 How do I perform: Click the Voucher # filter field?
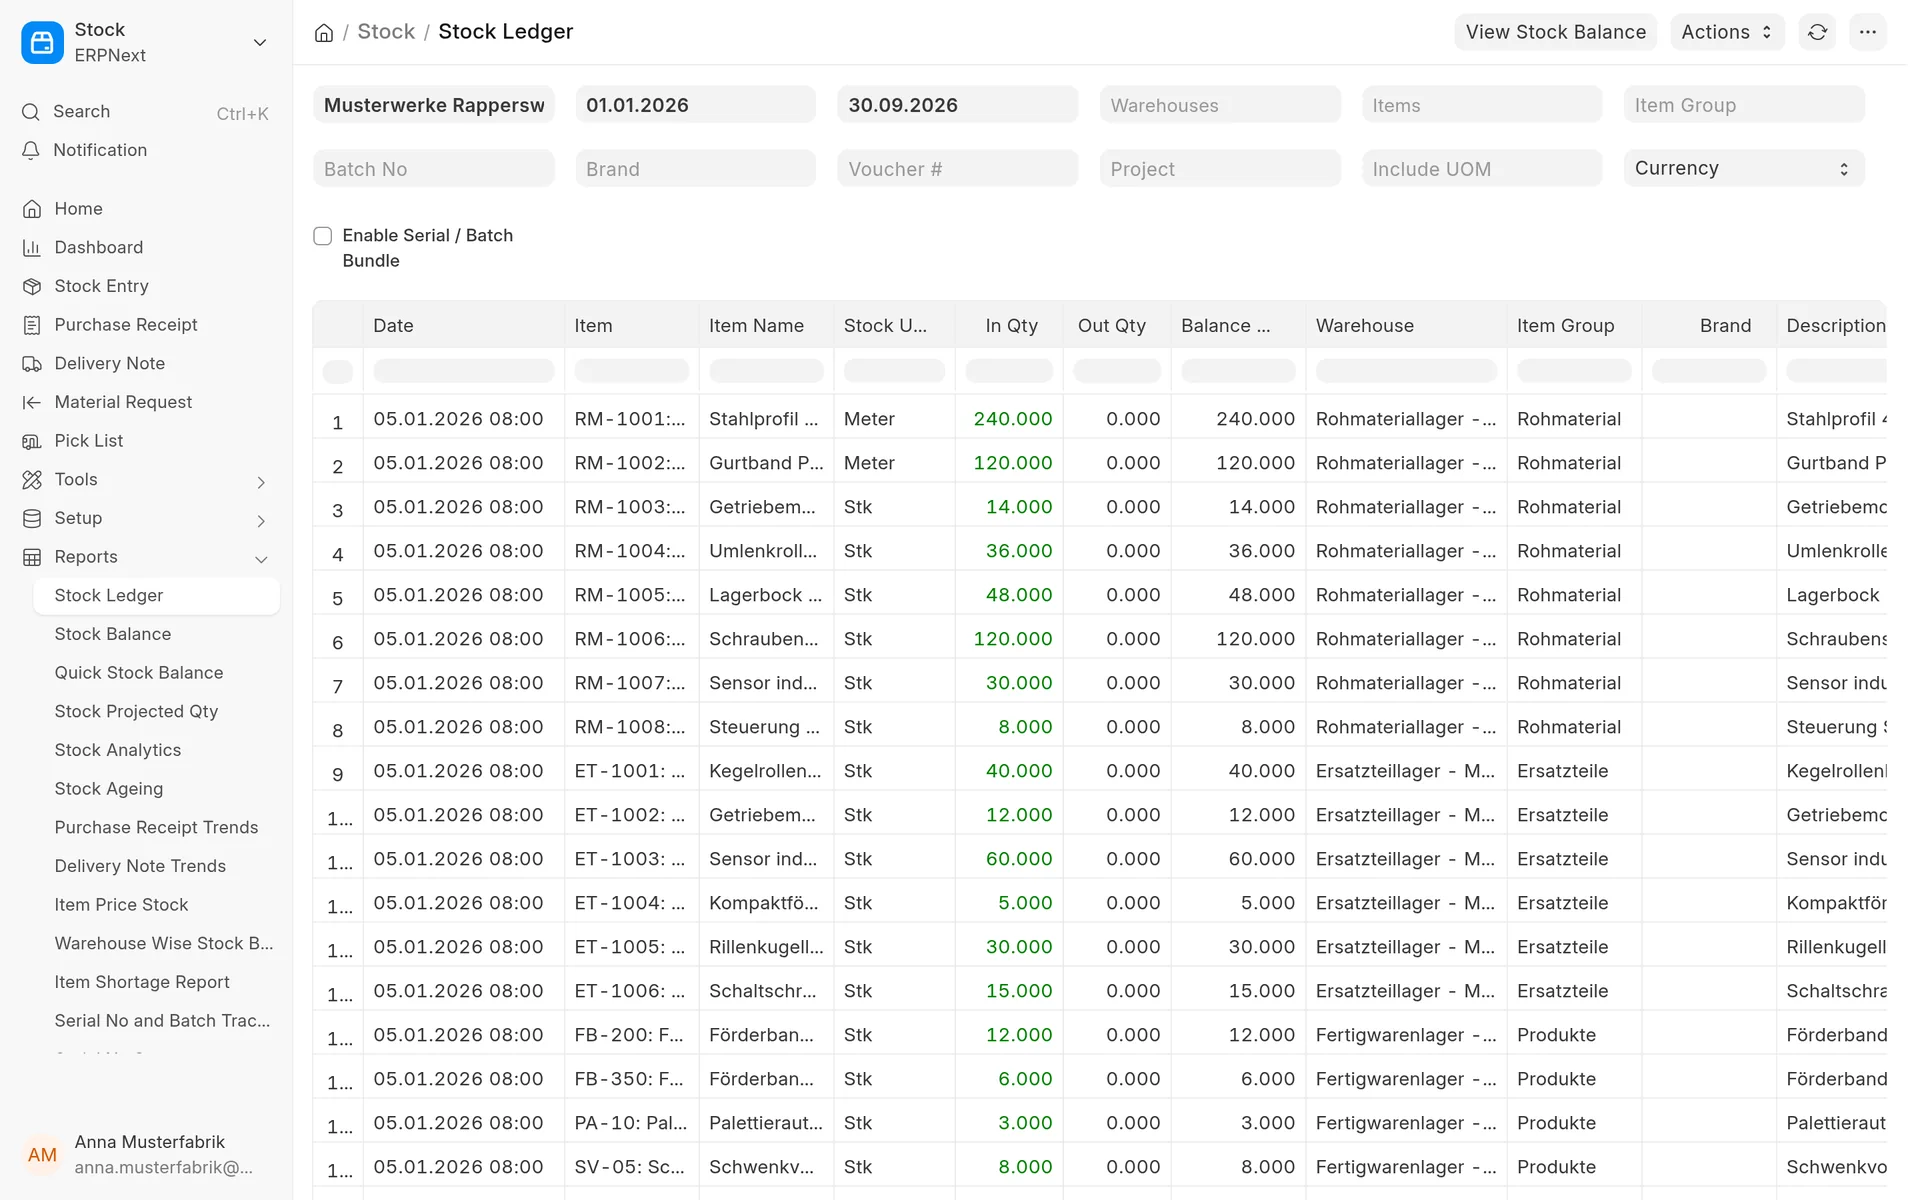[x=957, y=169]
